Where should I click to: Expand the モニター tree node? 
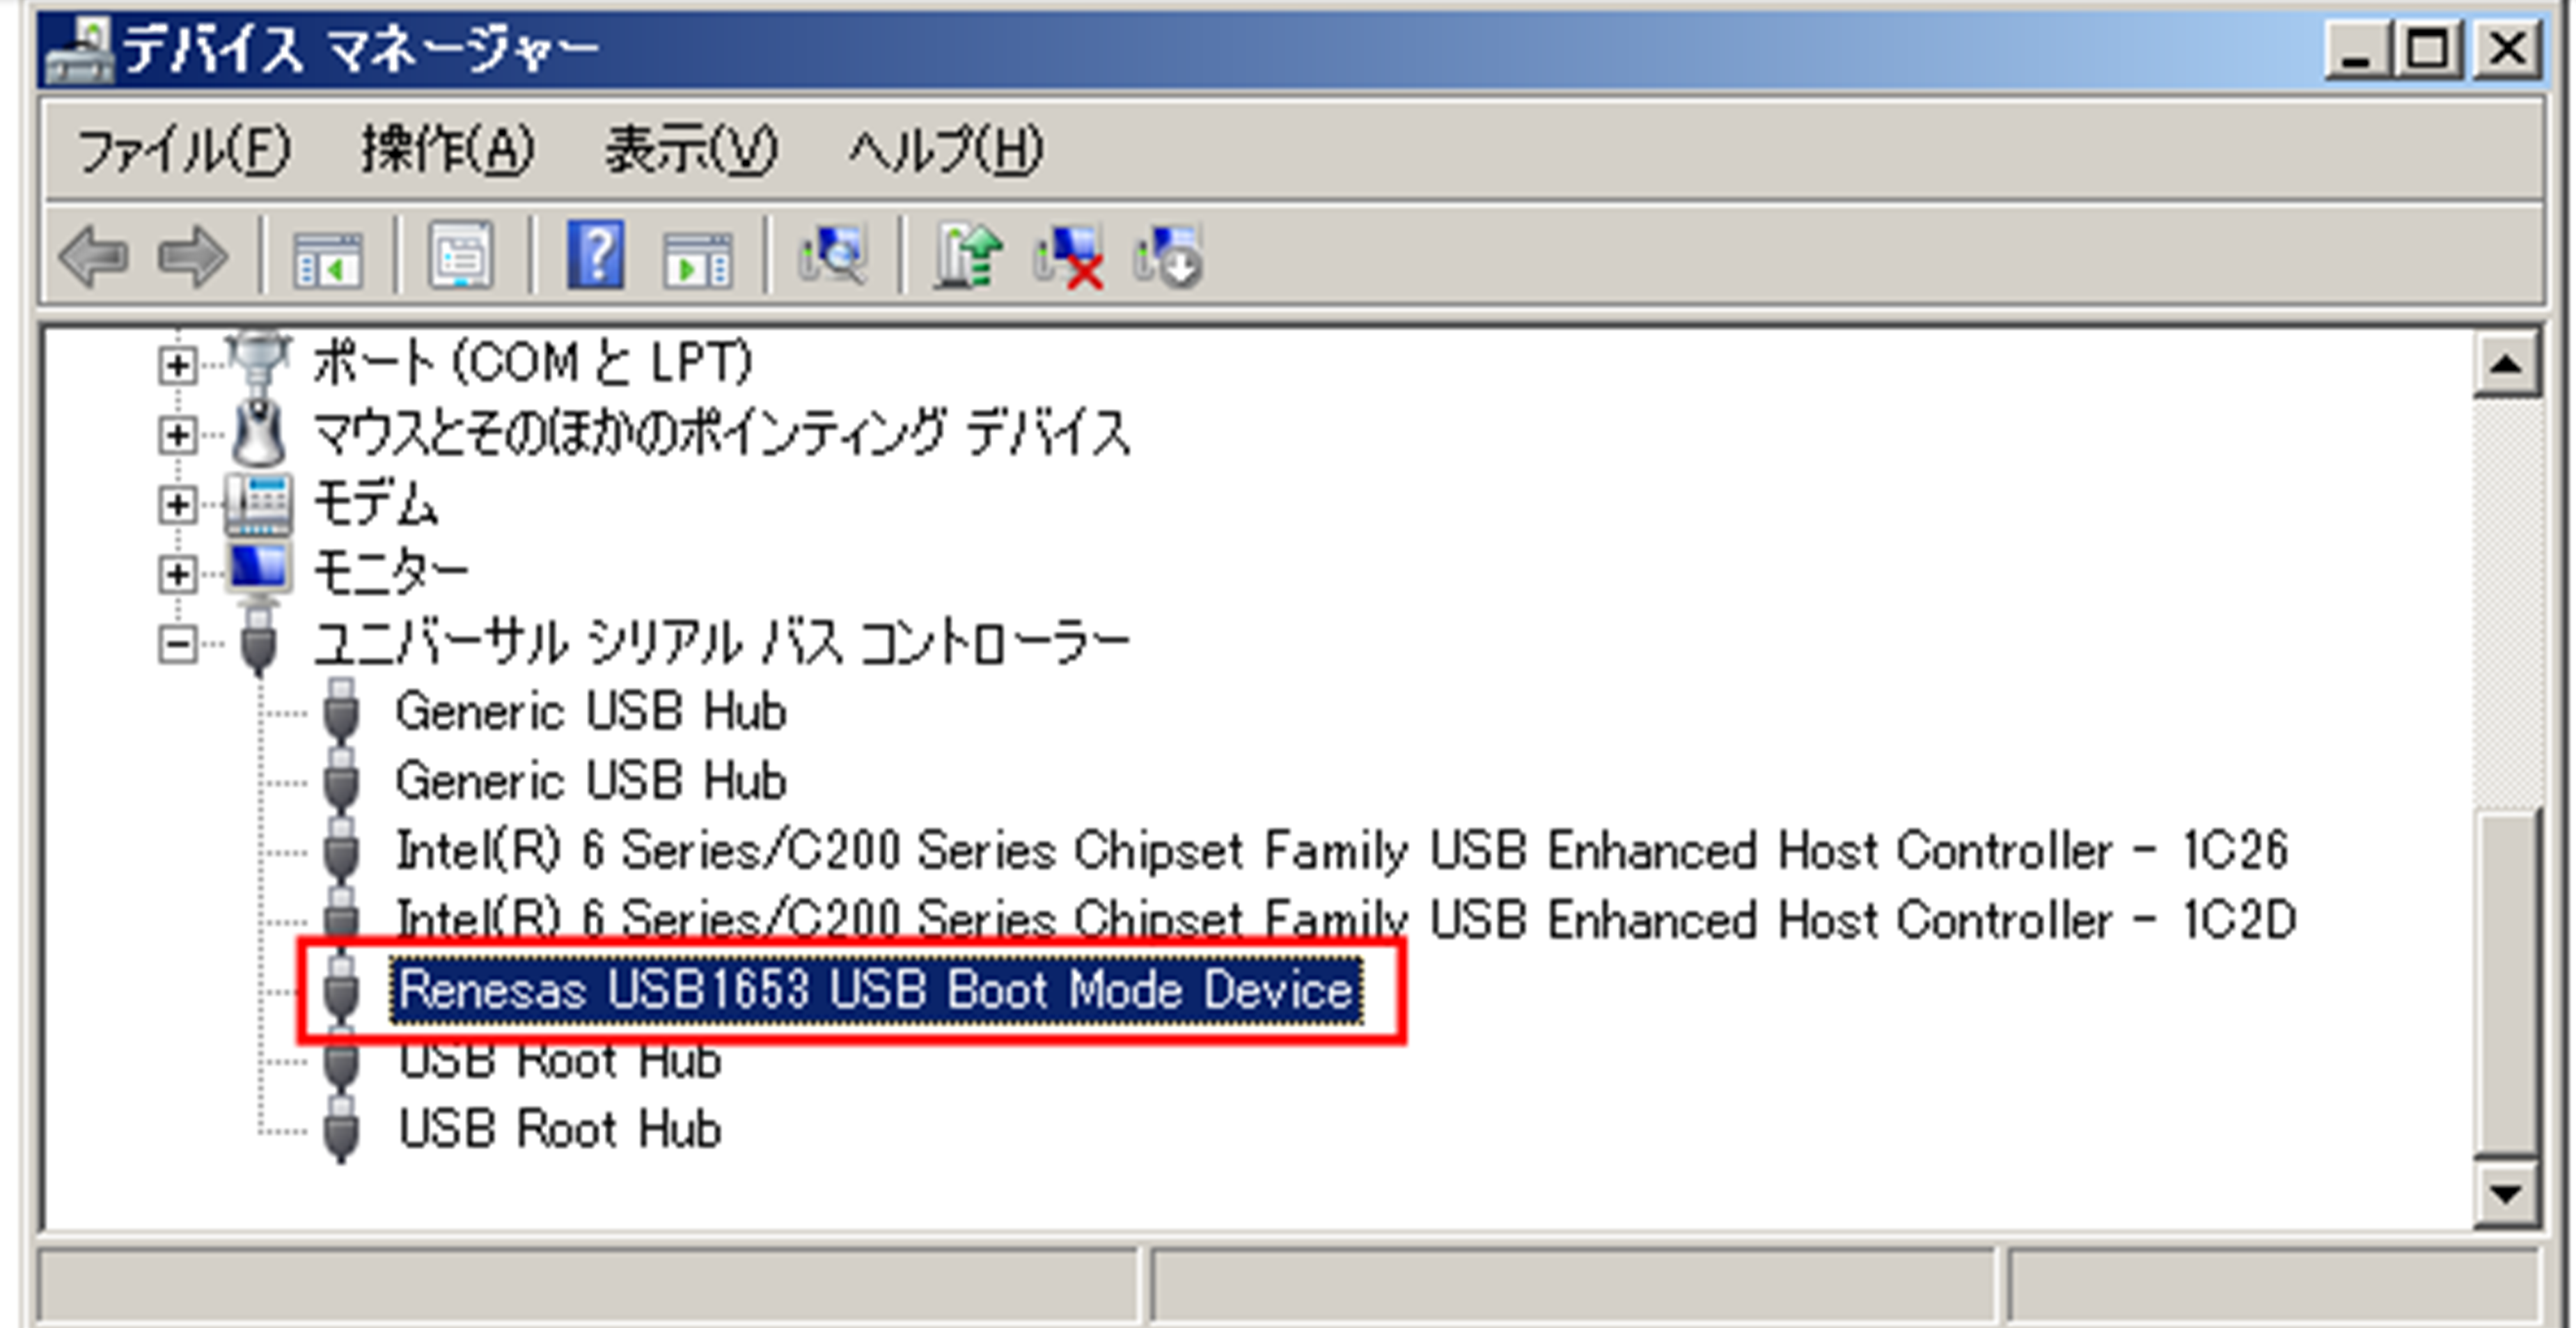177,574
